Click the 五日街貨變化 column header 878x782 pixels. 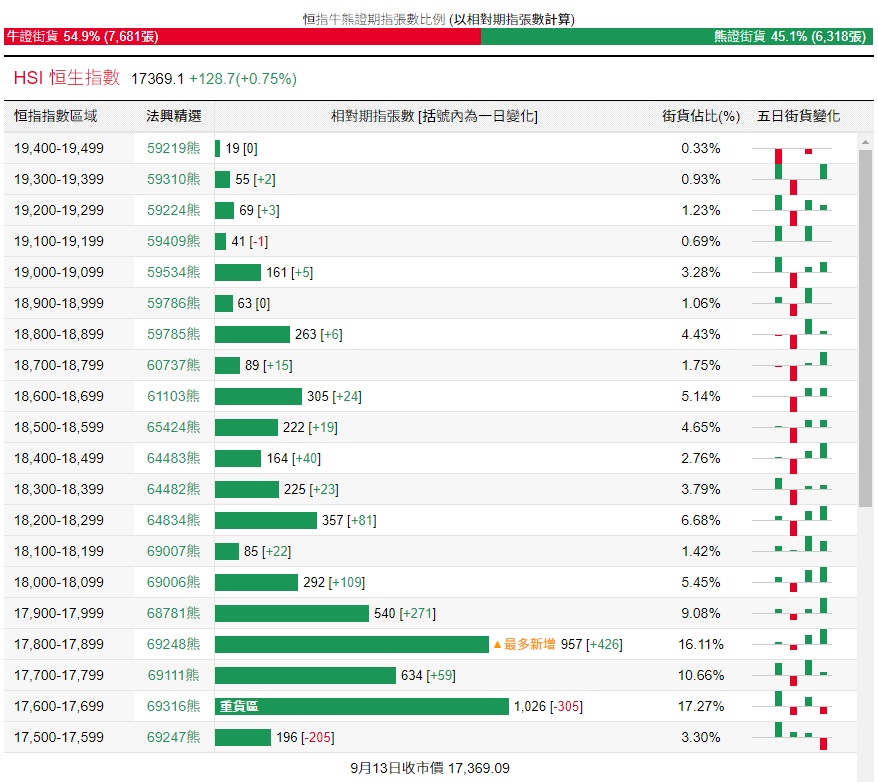(798, 116)
